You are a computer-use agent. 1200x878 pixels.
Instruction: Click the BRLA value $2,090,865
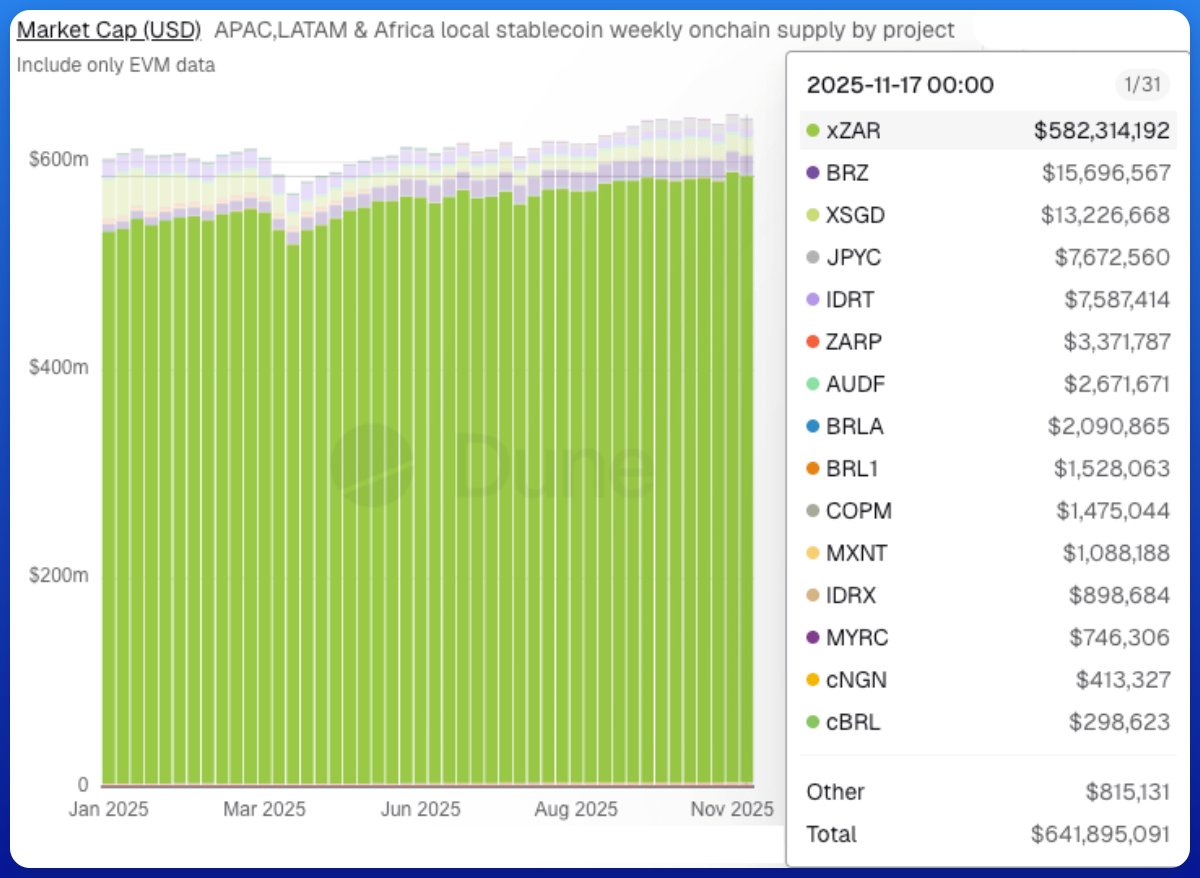click(1109, 426)
